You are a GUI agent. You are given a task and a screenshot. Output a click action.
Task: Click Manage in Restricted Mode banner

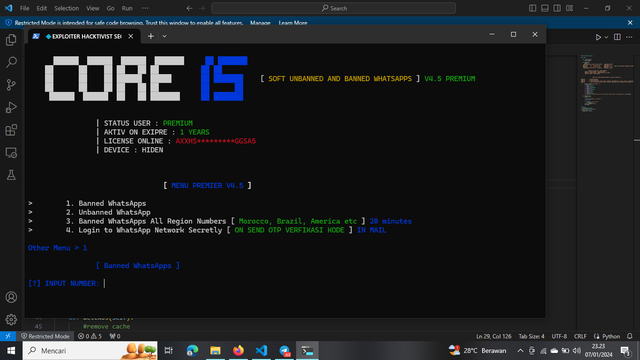pos(260,23)
